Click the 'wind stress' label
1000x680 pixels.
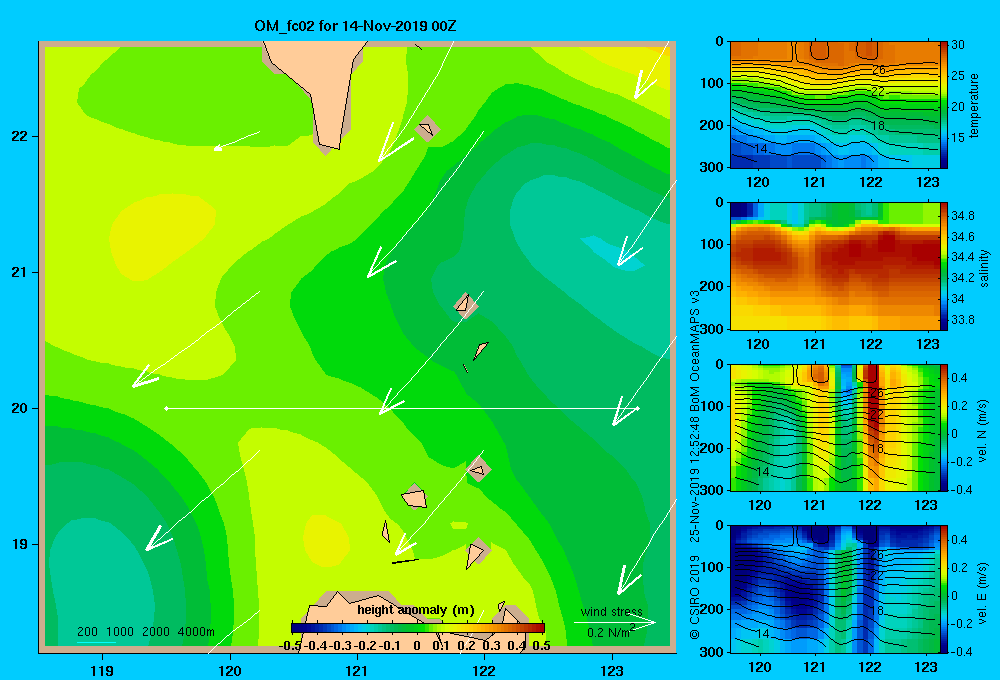(612, 612)
